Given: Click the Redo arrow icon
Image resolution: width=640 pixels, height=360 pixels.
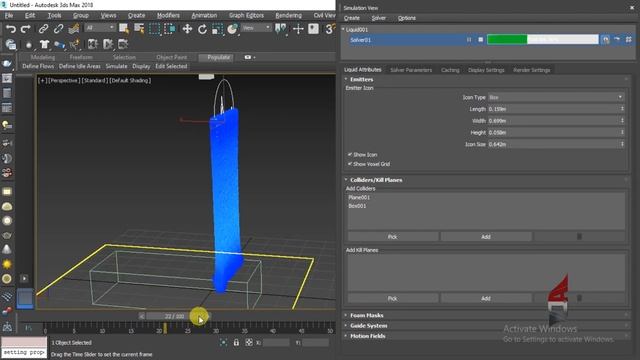Looking at the screenshot, I should [x=26, y=29].
